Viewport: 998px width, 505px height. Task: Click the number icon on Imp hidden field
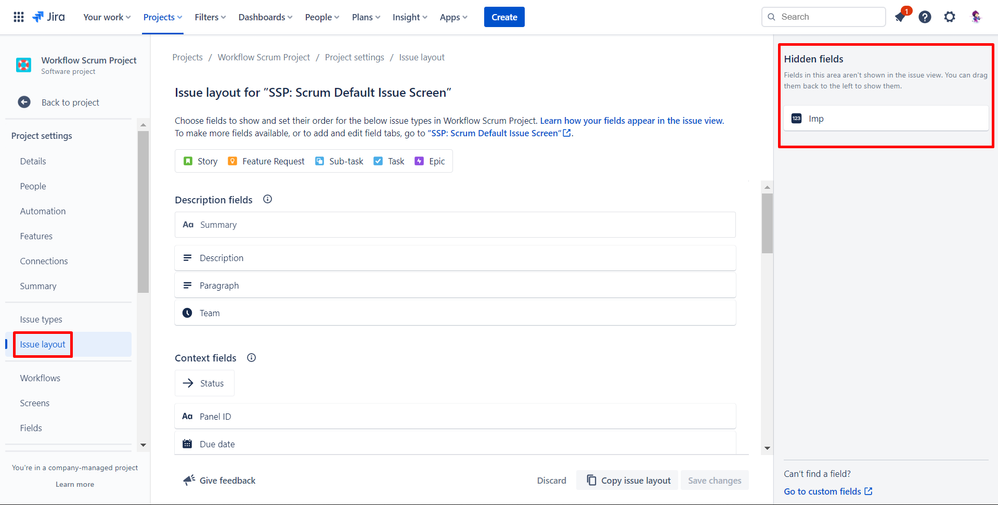click(796, 118)
